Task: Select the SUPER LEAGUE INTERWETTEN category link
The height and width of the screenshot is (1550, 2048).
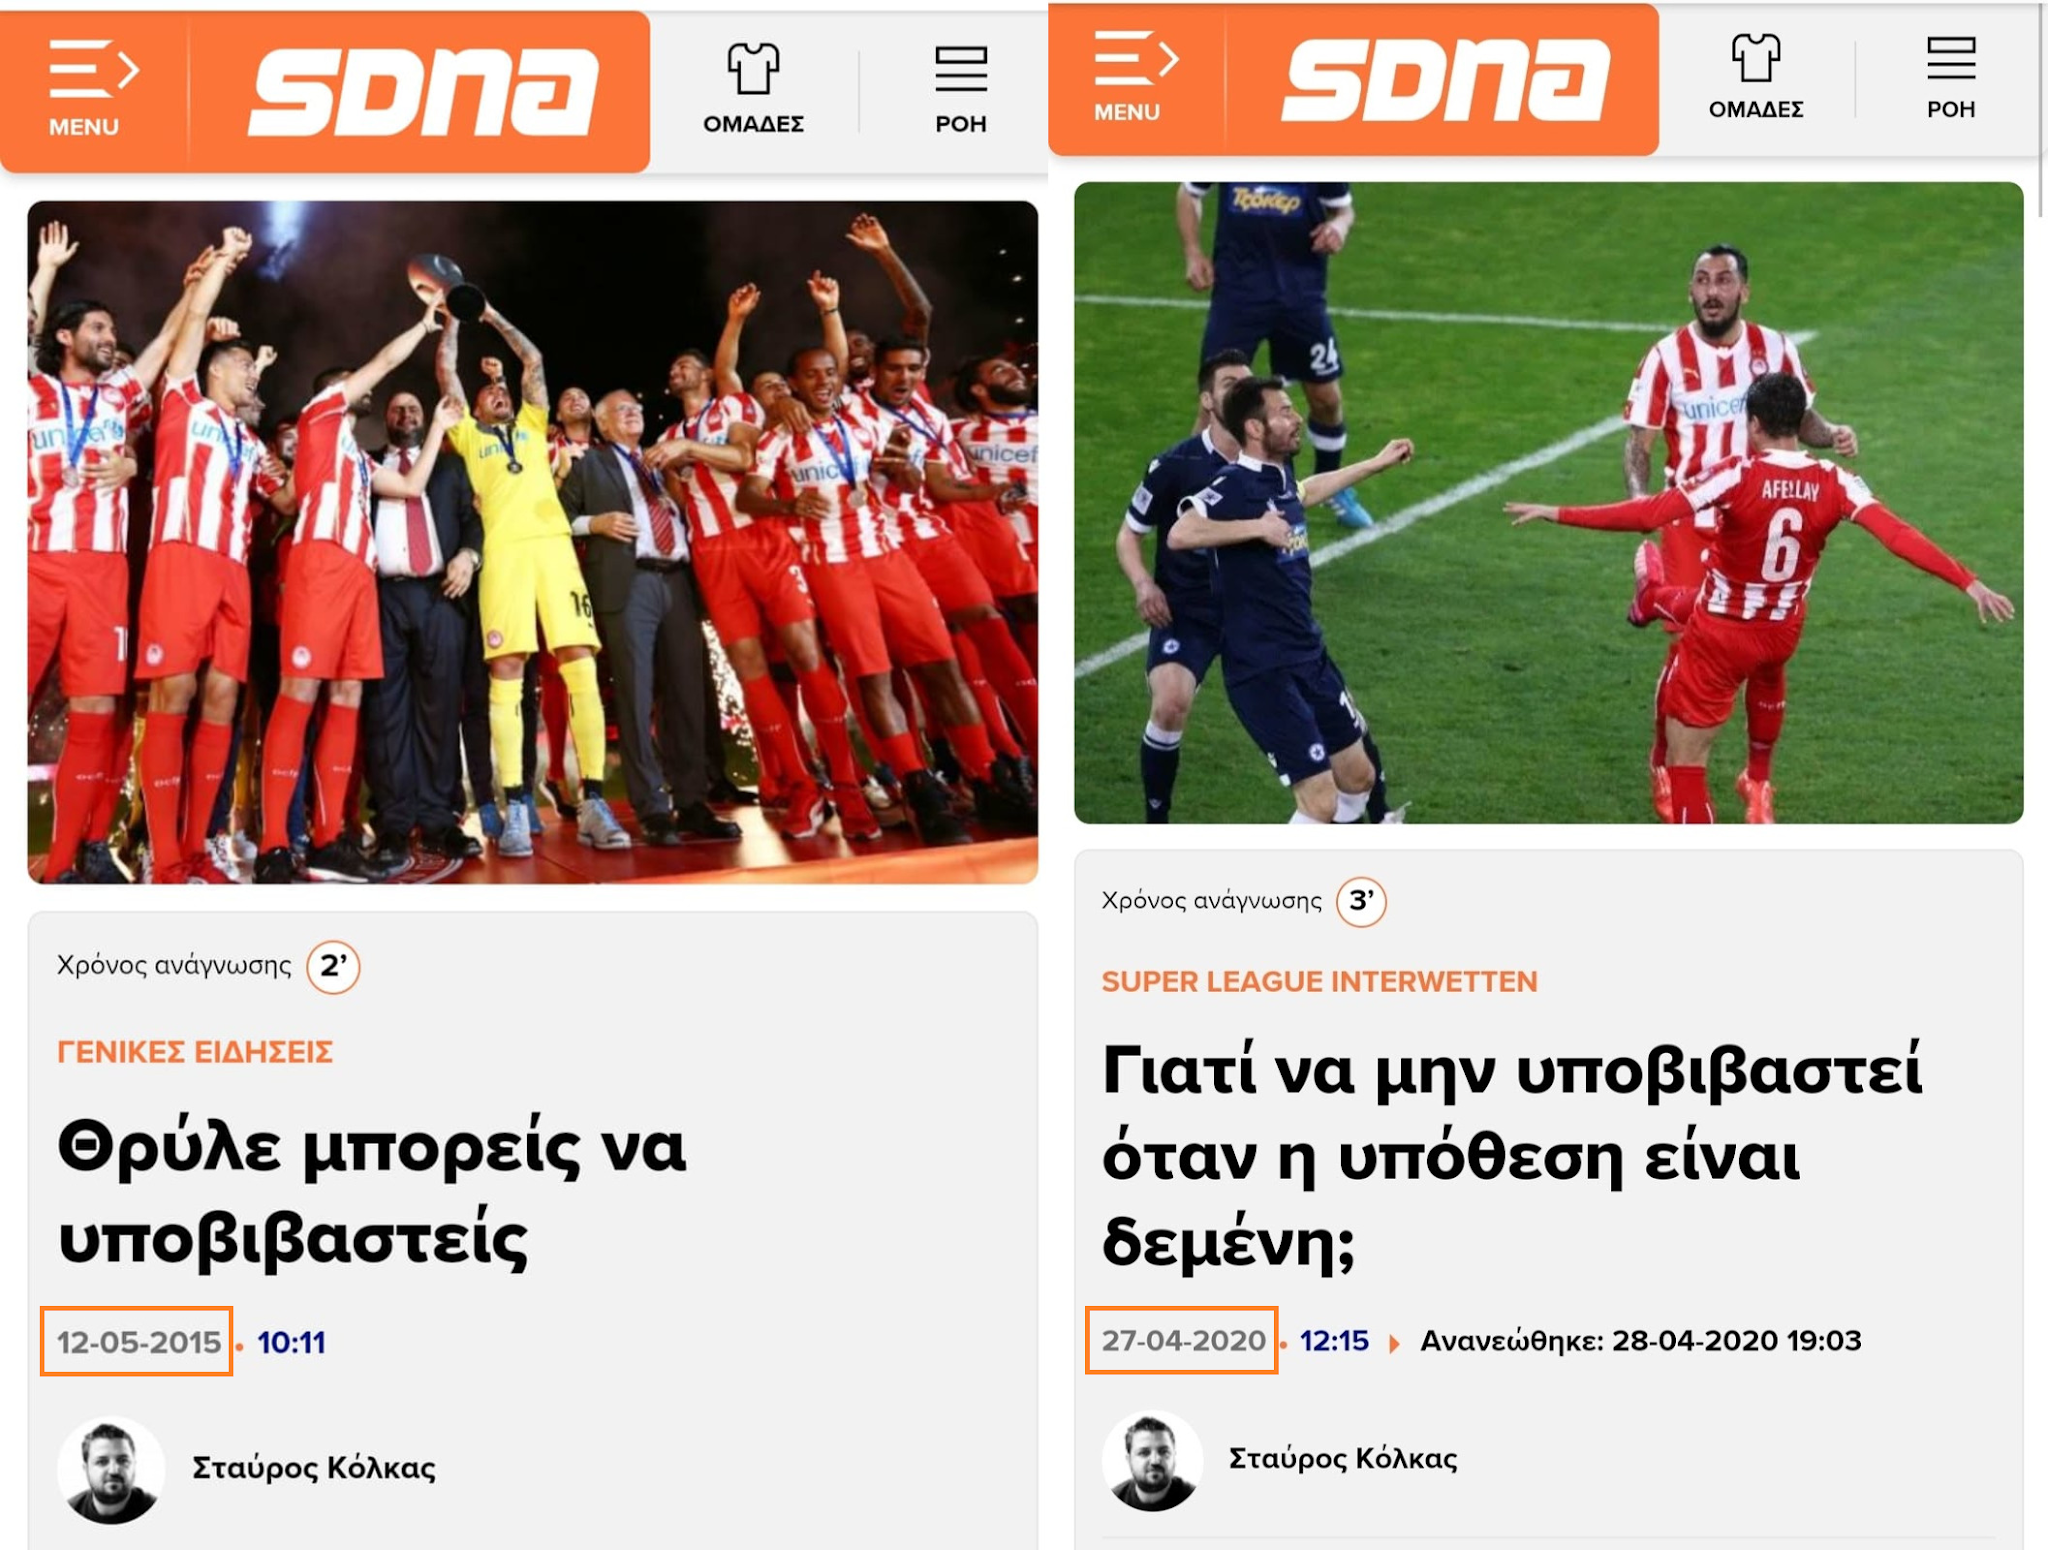Action: [1319, 981]
